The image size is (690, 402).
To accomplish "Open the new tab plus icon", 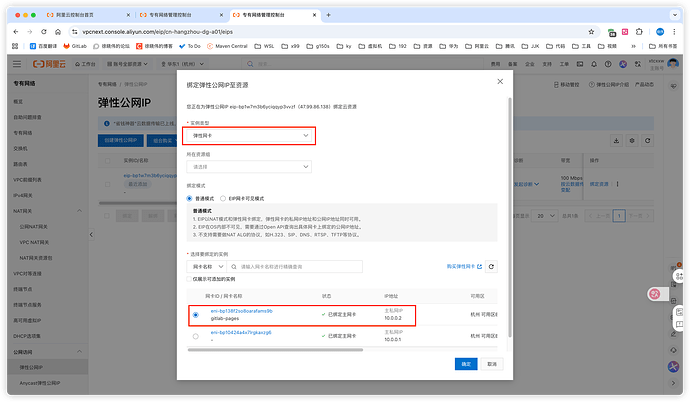I will [x=327, y=16].
